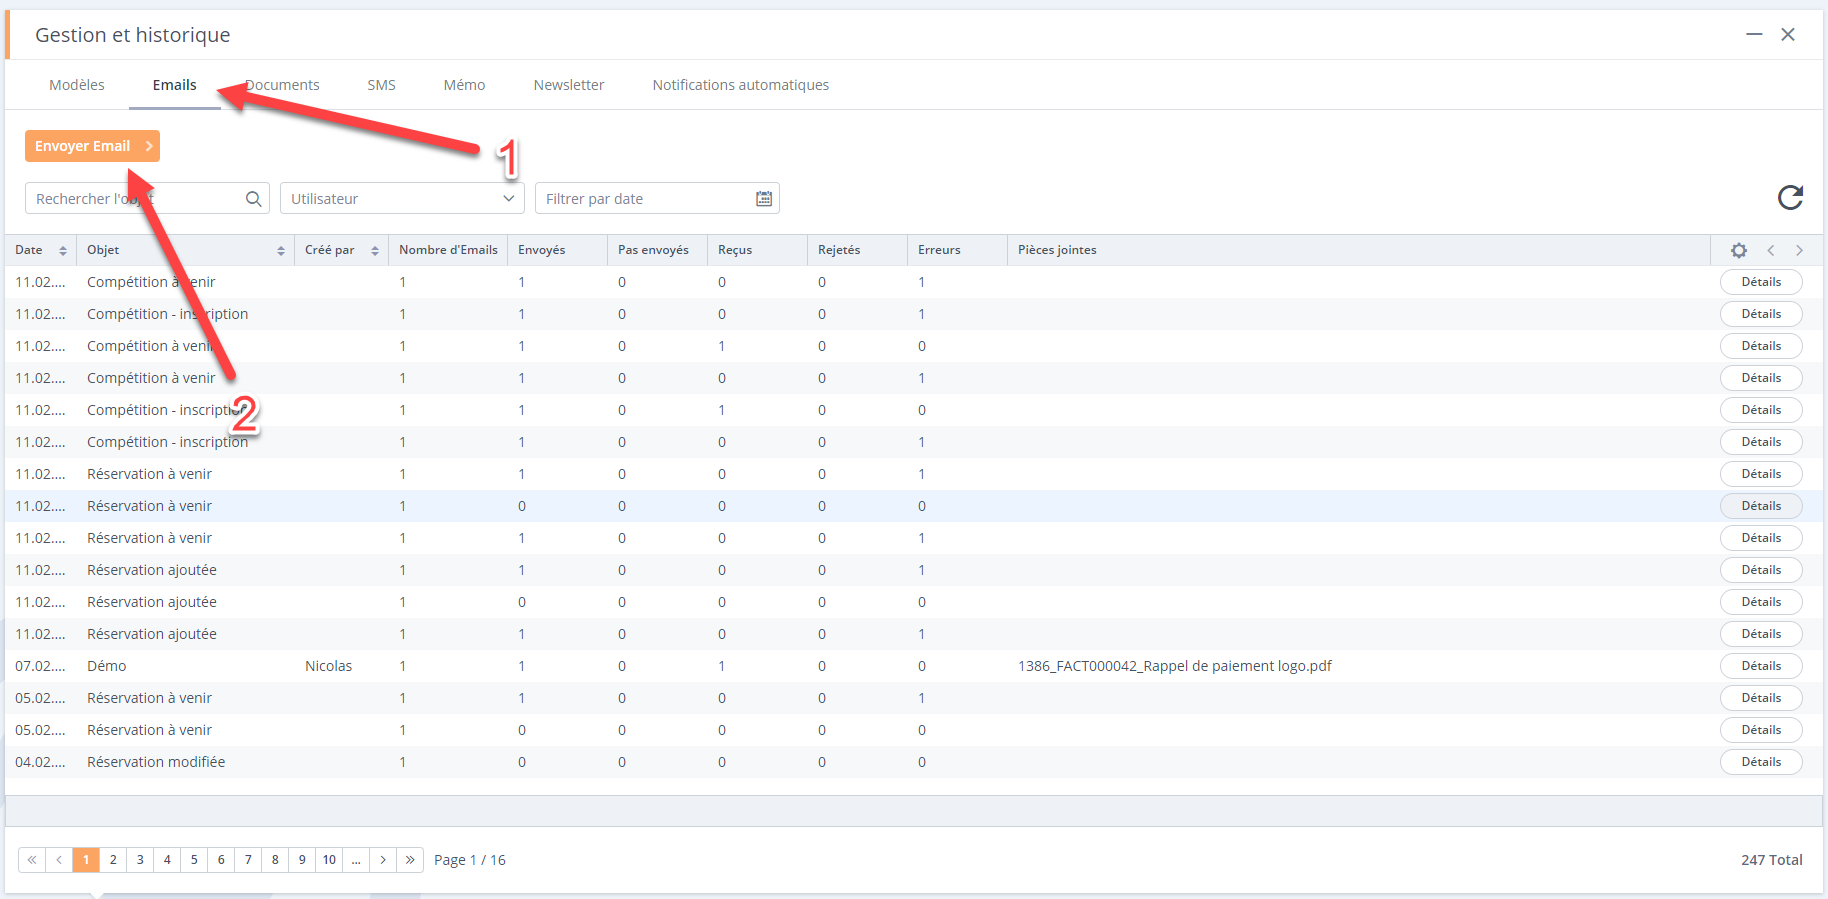
Task: Minimize the Gestion et historique window
Action: 1754,35
